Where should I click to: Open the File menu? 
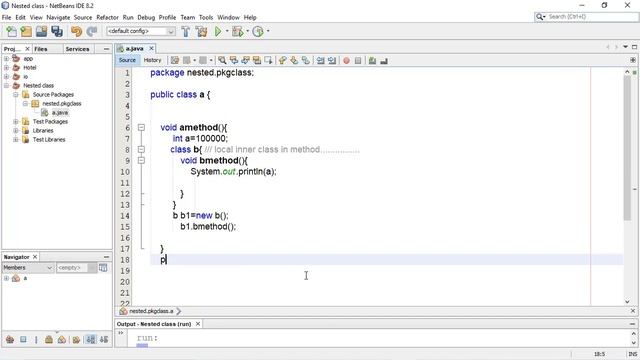[7, 18]
